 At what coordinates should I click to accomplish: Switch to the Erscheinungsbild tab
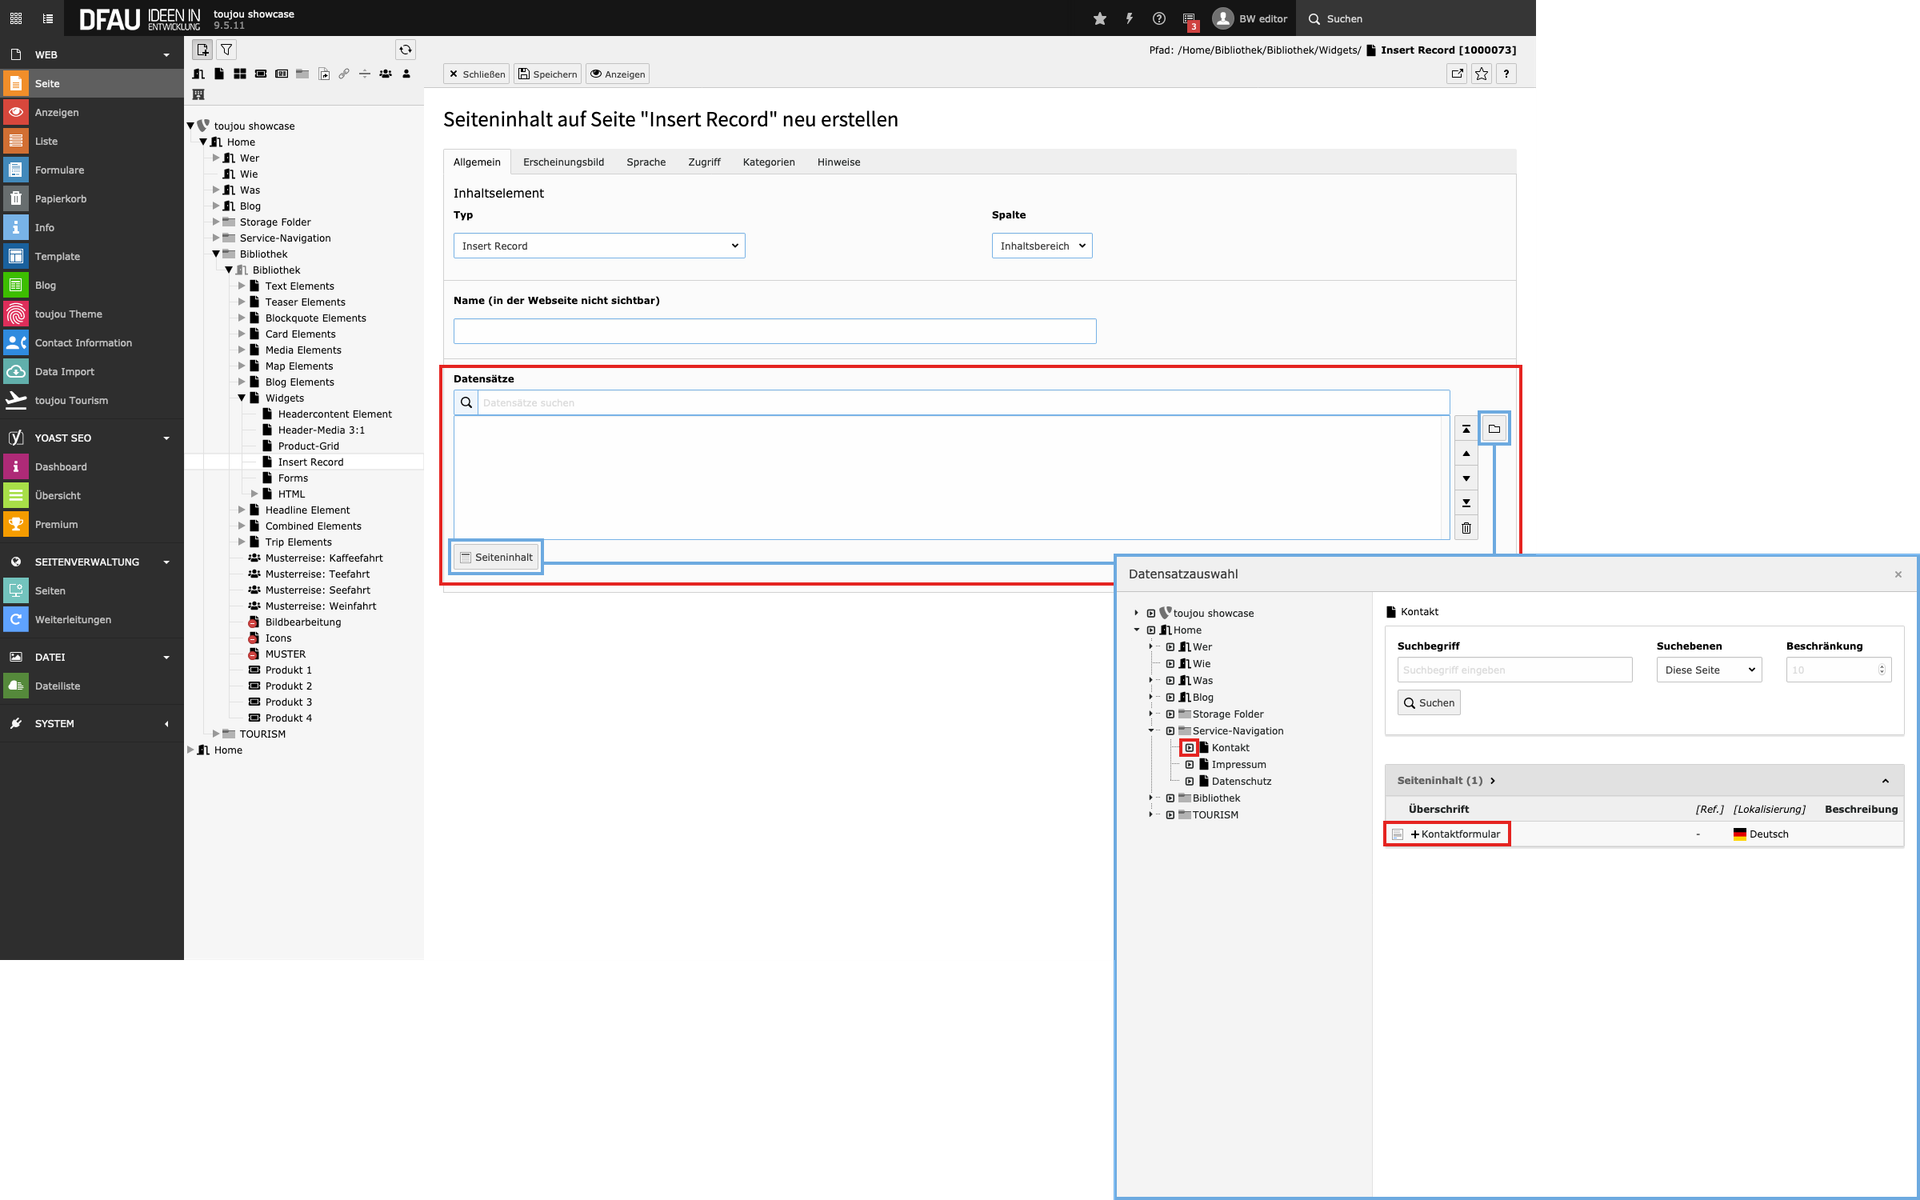point(563,162)
